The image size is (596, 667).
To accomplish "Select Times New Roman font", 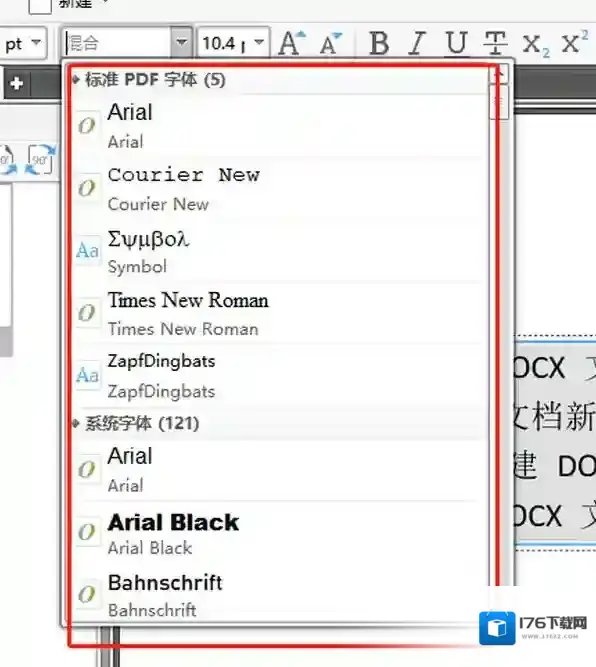I will pyautogui.click(x=279, y=314).
